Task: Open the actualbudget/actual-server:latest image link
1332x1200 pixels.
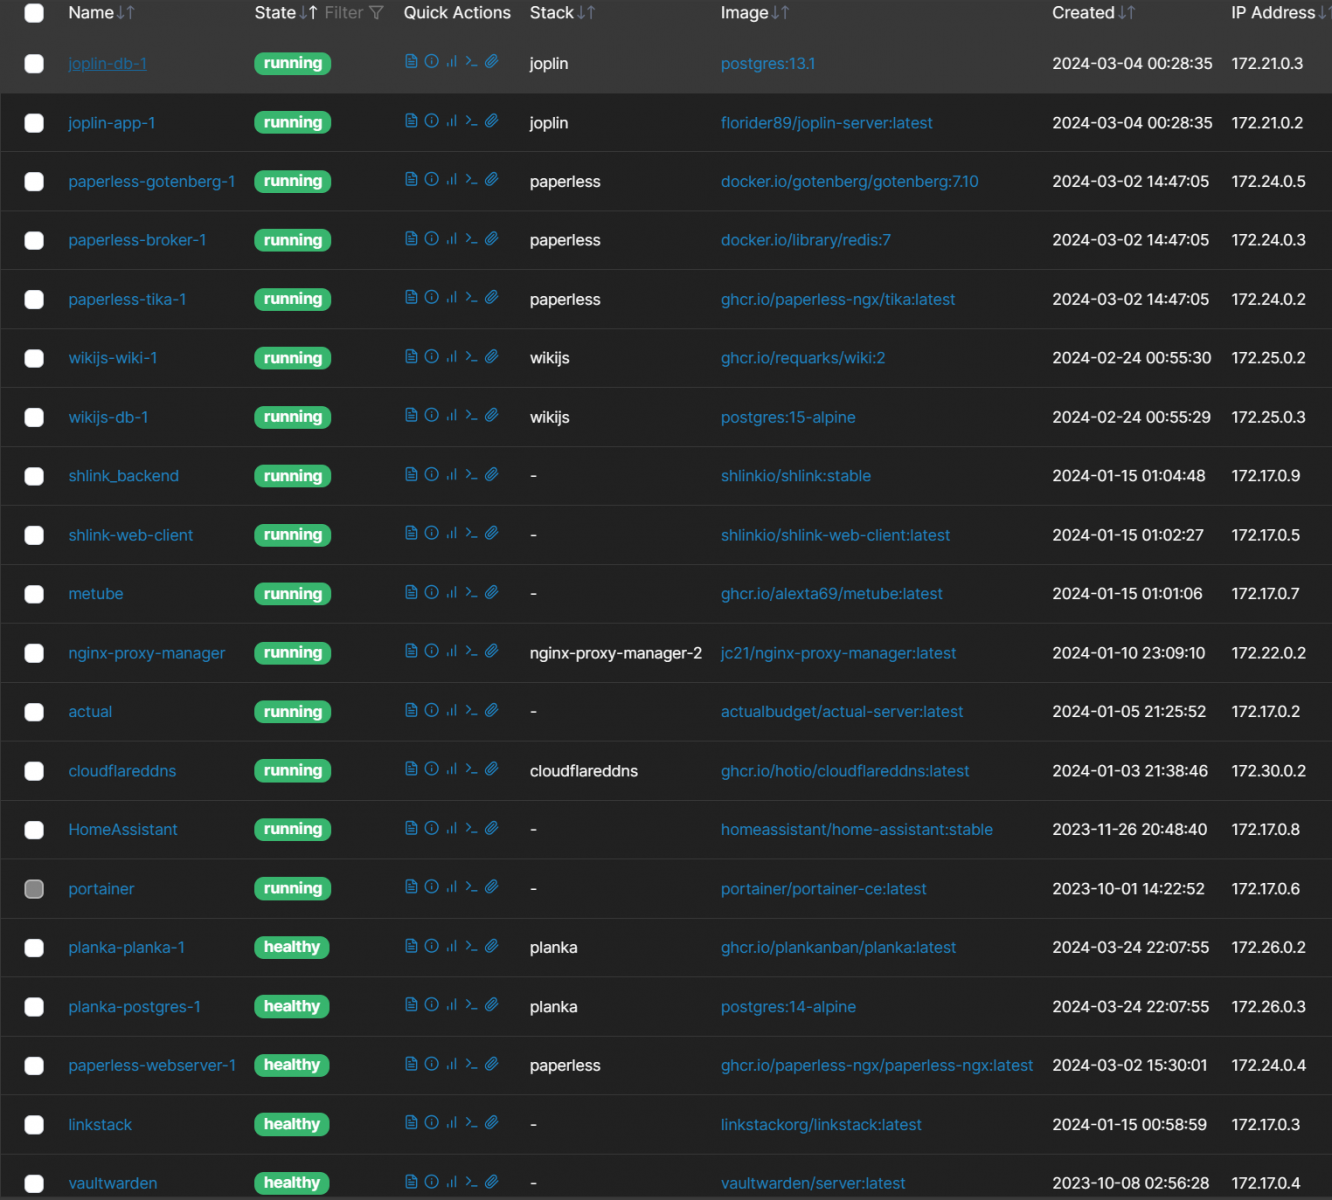Action: coord(842,712)
